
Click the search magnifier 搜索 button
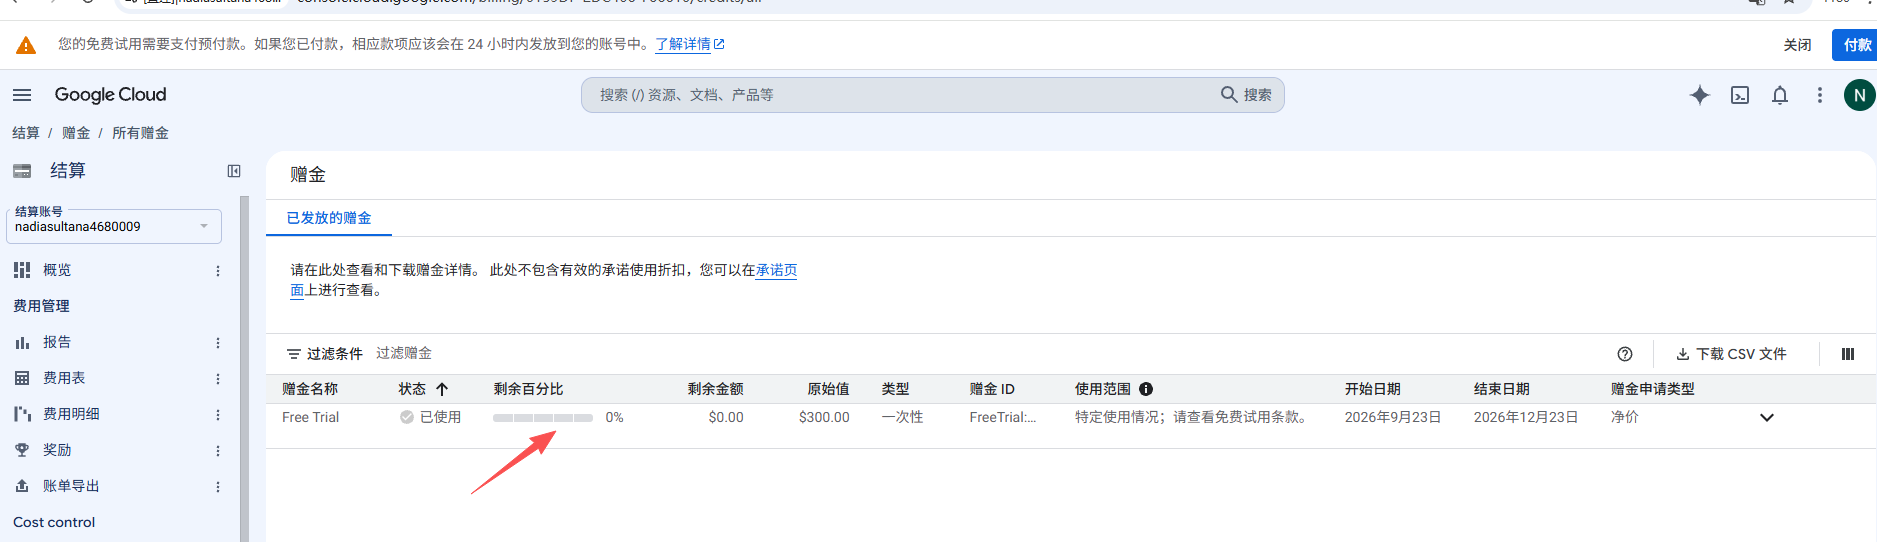point(1246,95)
